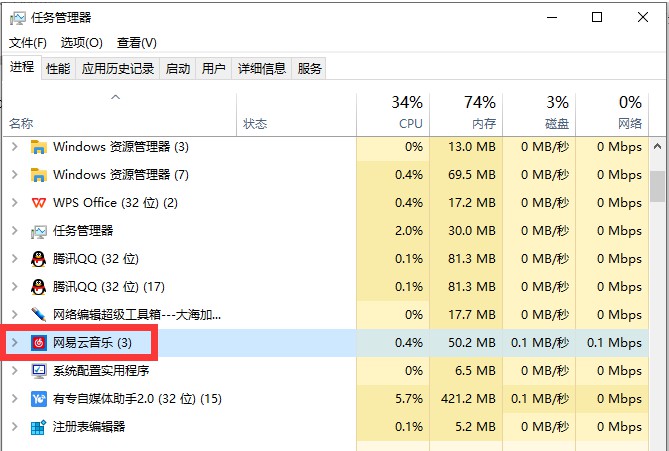Sort by the 0% 网络 column header
Image resolution: width=669 pixels, height=451 pixels.
pos(612,114)
